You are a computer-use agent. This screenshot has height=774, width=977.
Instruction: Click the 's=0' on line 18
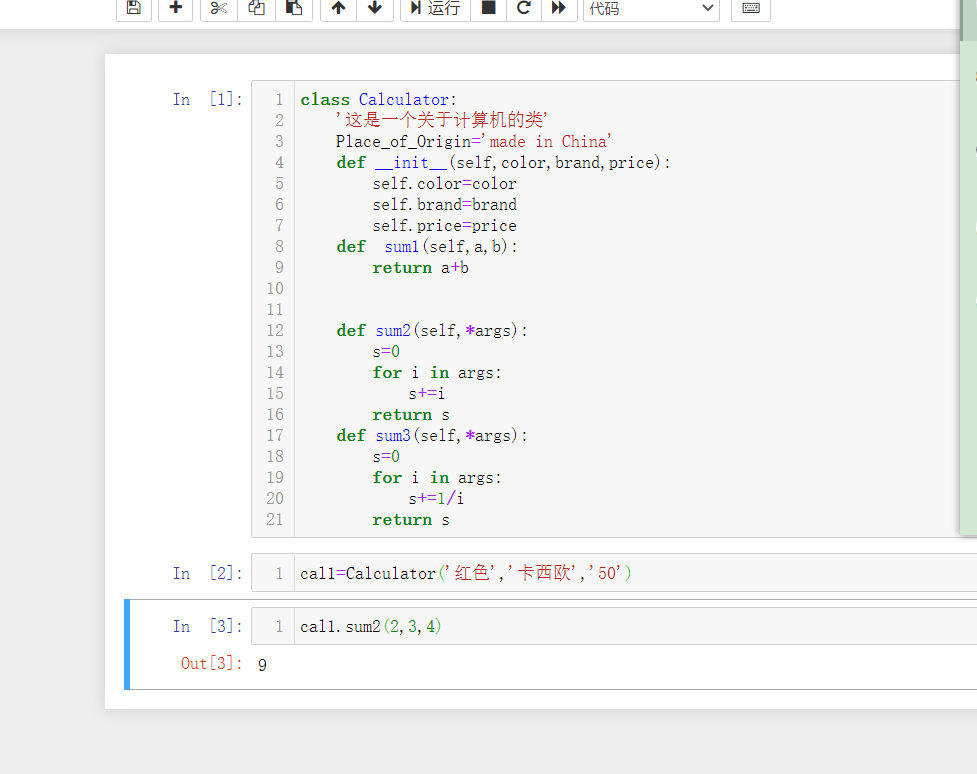(x=386, y=457)
